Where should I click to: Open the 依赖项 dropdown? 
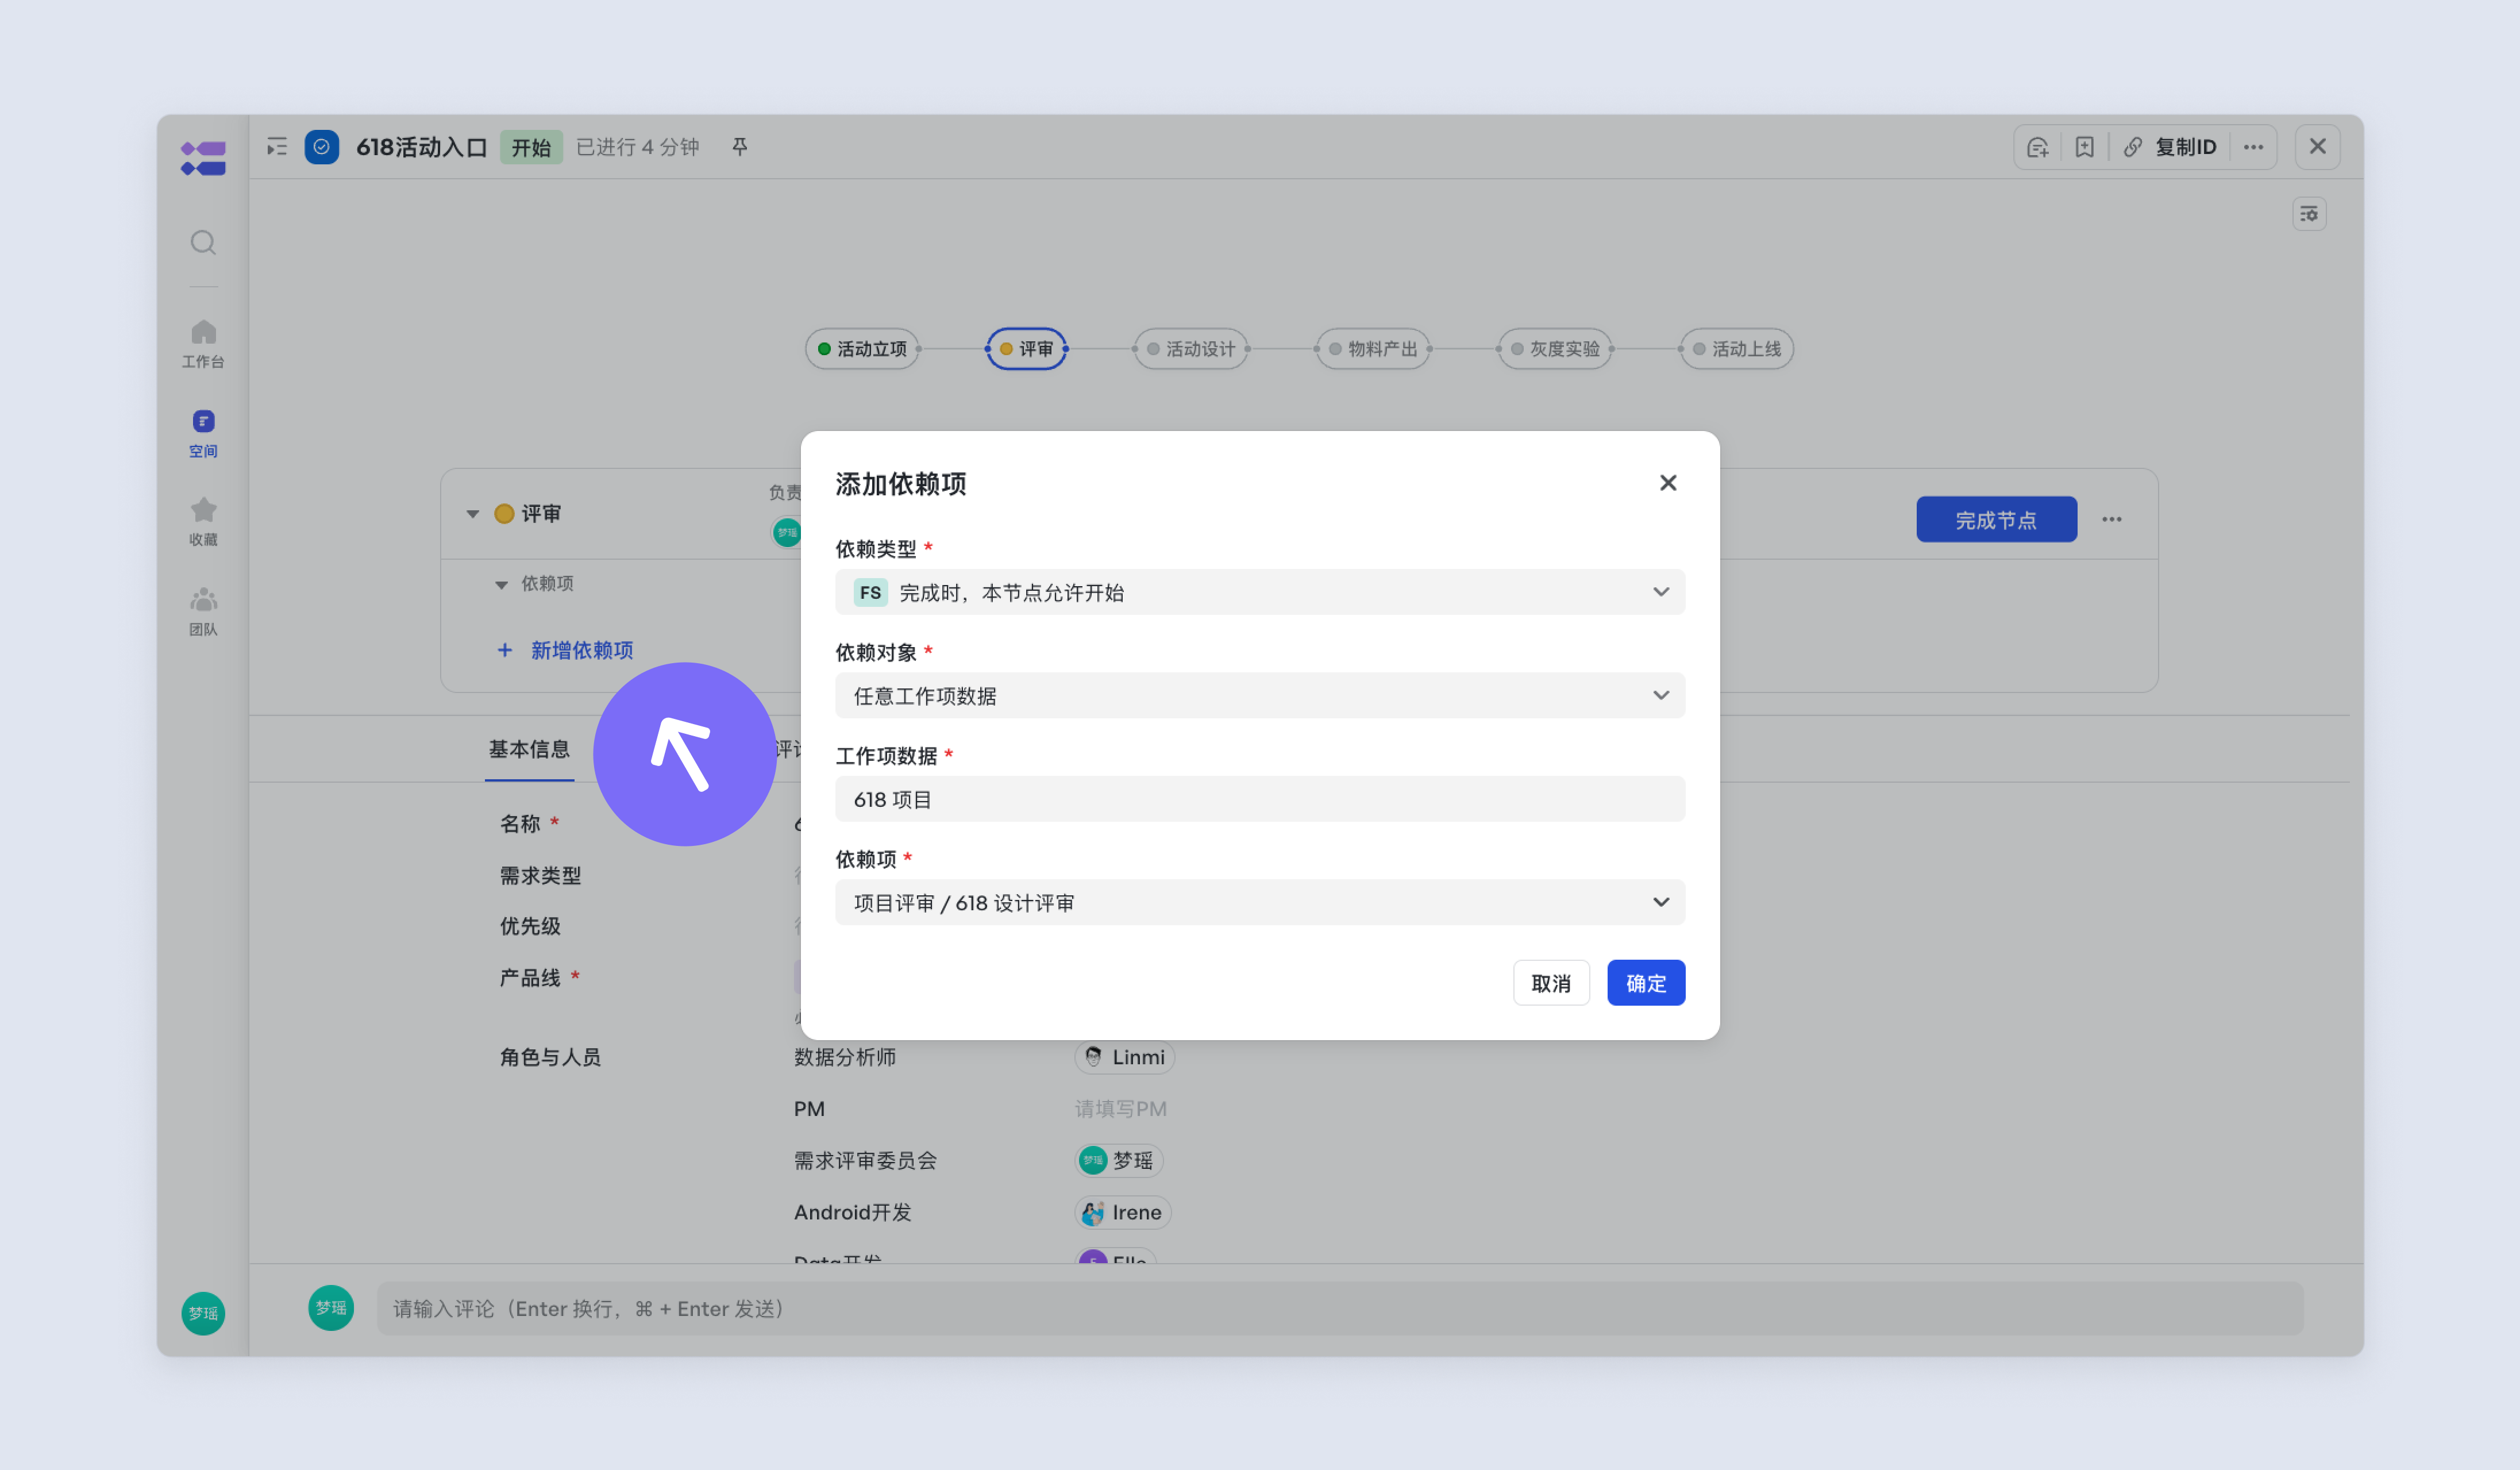click(x=1260, y=902)
